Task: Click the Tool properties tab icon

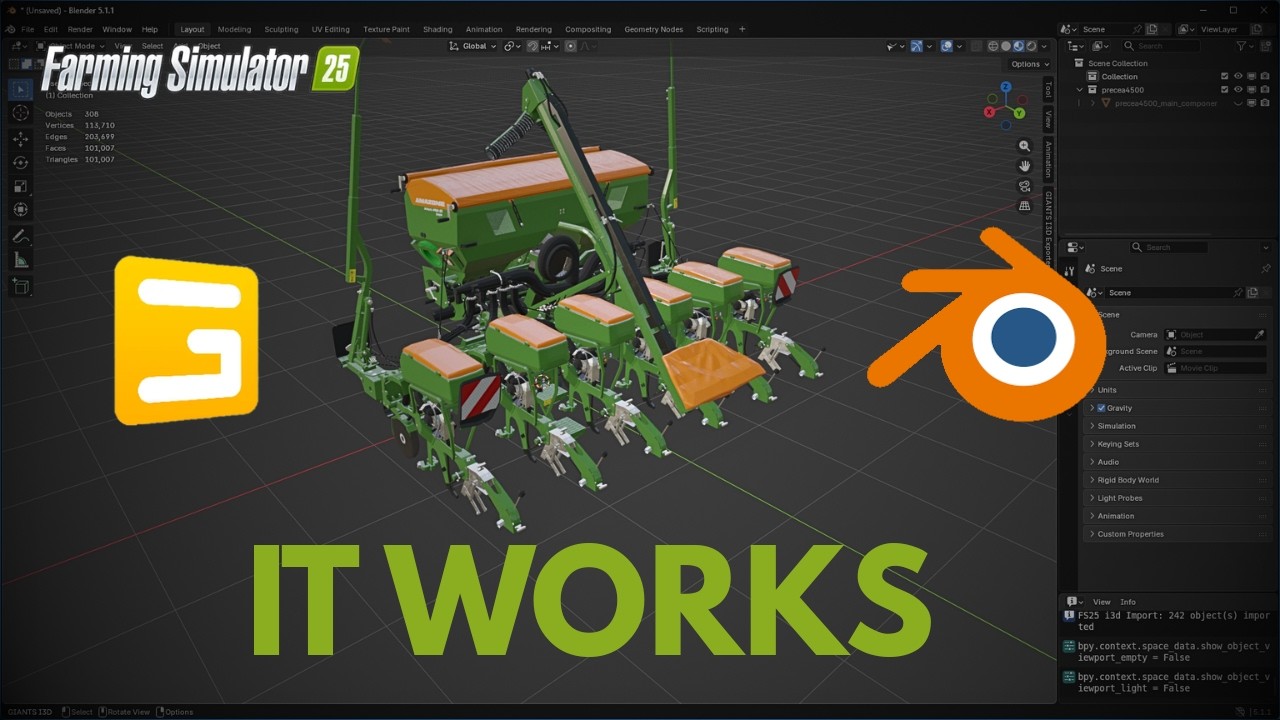Action: (x=1069, y=269)
